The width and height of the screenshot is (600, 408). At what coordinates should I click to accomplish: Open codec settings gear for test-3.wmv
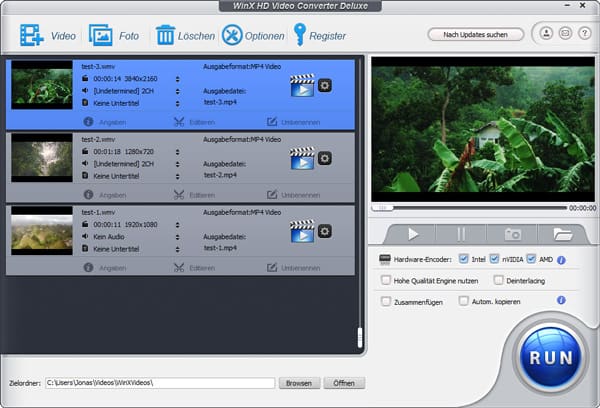(325, 85)
